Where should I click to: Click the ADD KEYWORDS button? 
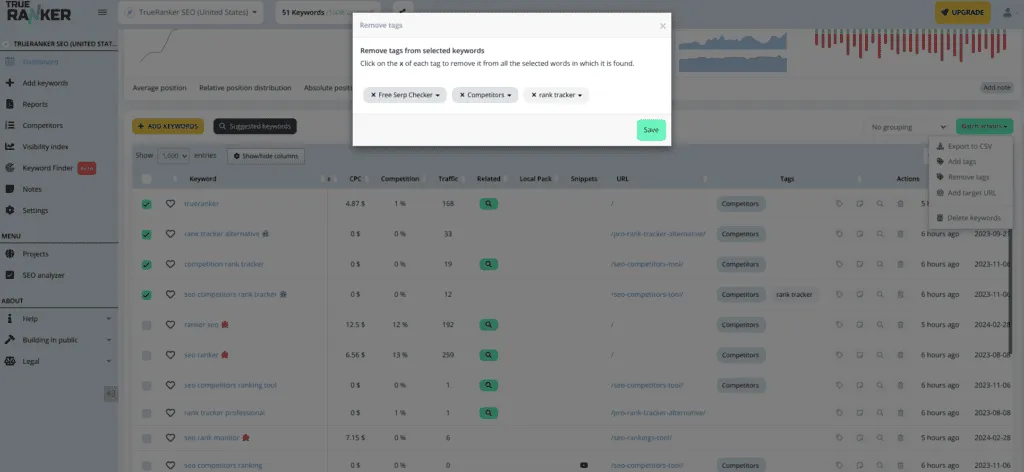(168, 126)
